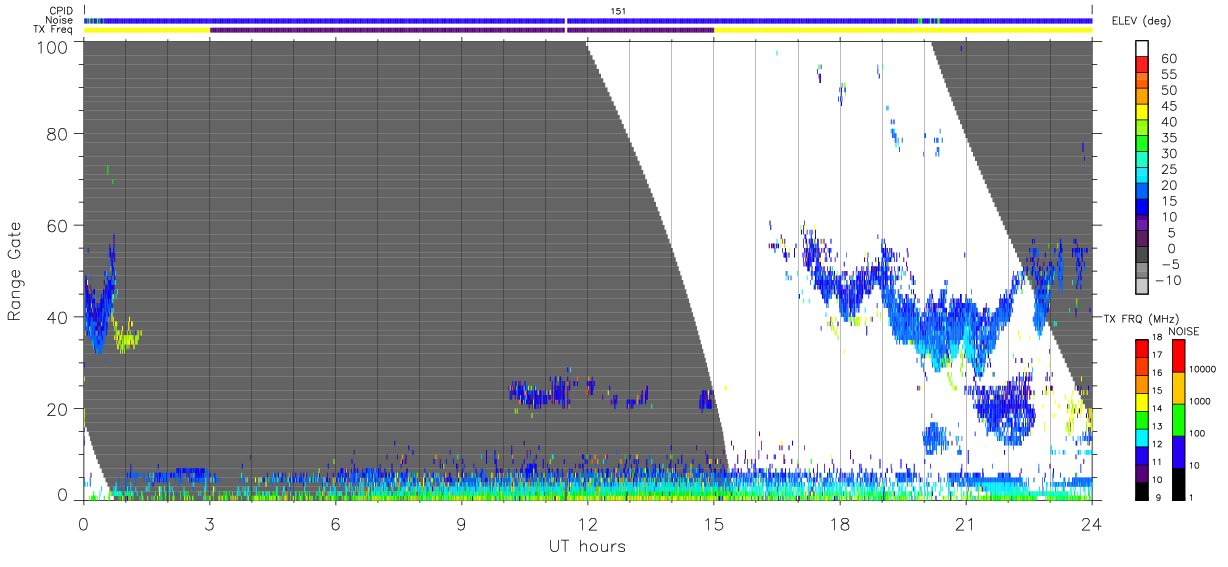The height and width of the screenshot is (567, 1228).
Task: Click the 1 label in NOISE legend
Action: [1193, 497]
